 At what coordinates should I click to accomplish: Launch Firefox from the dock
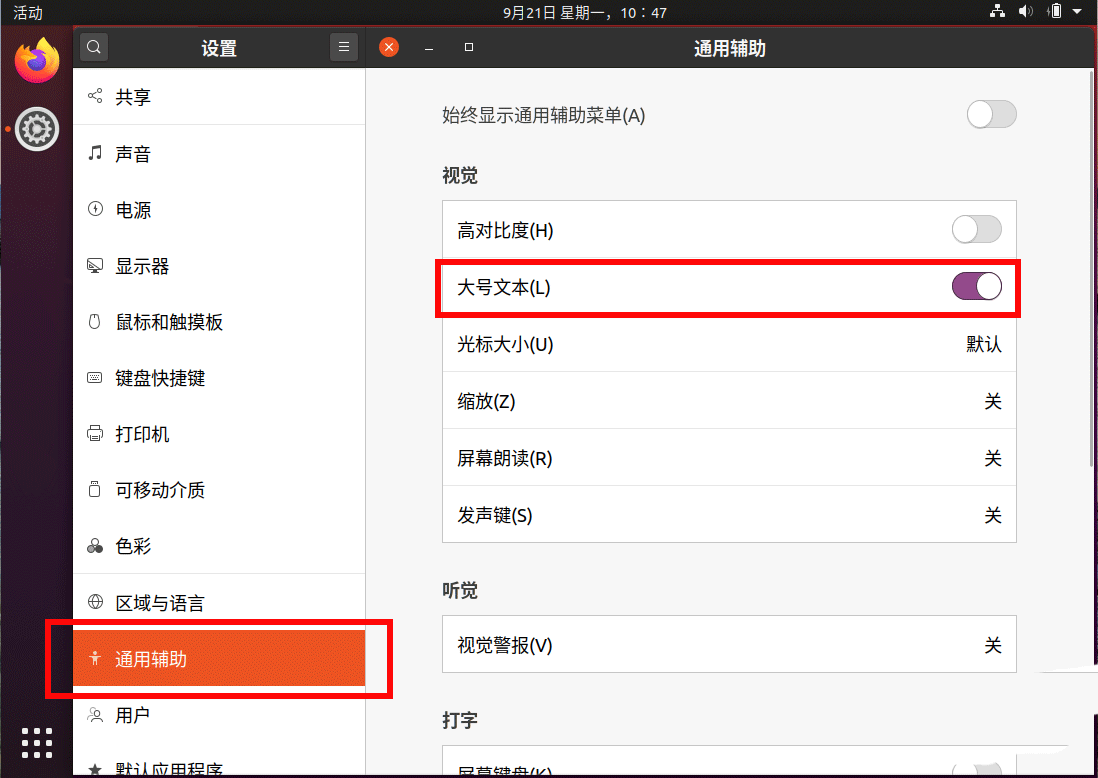click(37, 61)
